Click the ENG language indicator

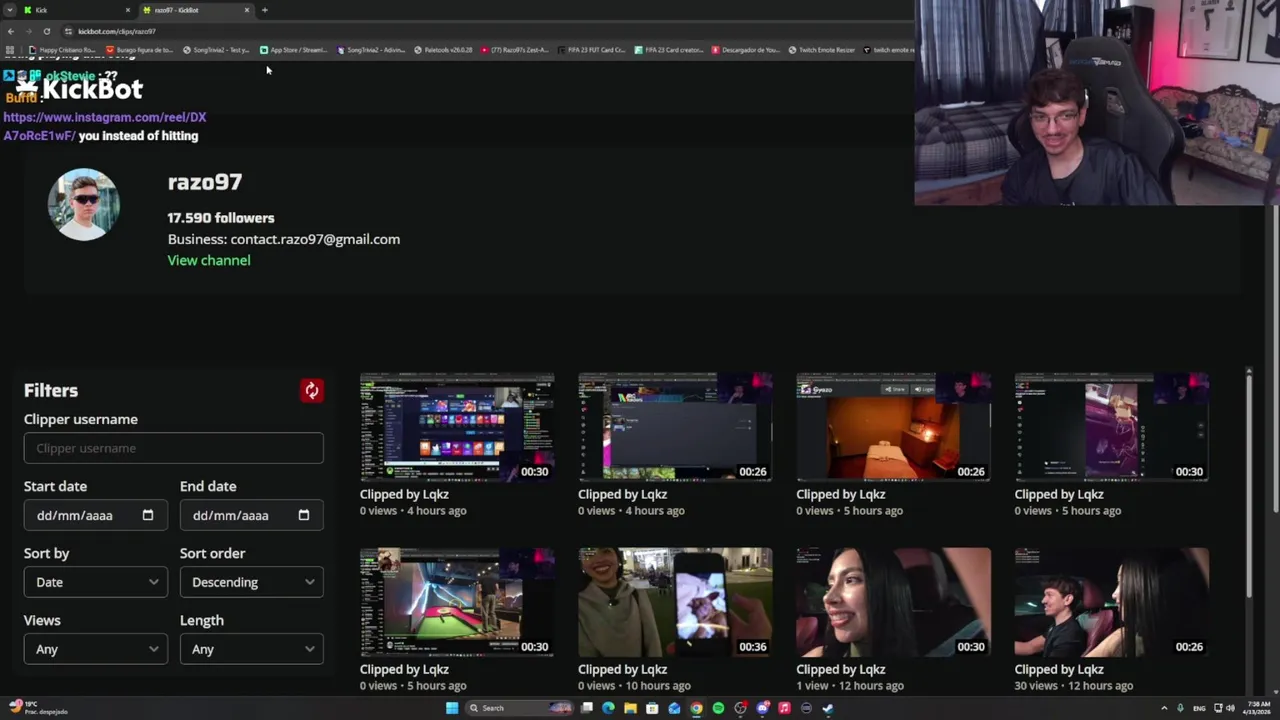[1199, 708]
